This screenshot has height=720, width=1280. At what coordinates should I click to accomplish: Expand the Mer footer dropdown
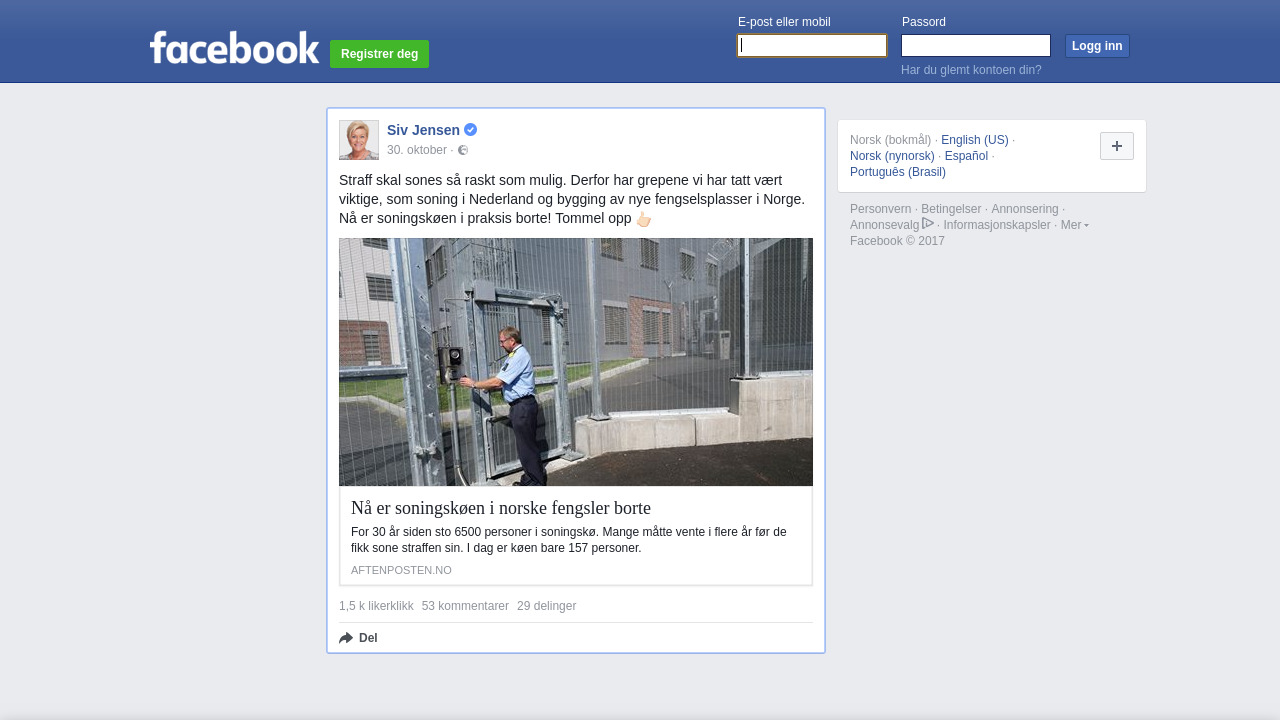click(x=1074, y=225)
